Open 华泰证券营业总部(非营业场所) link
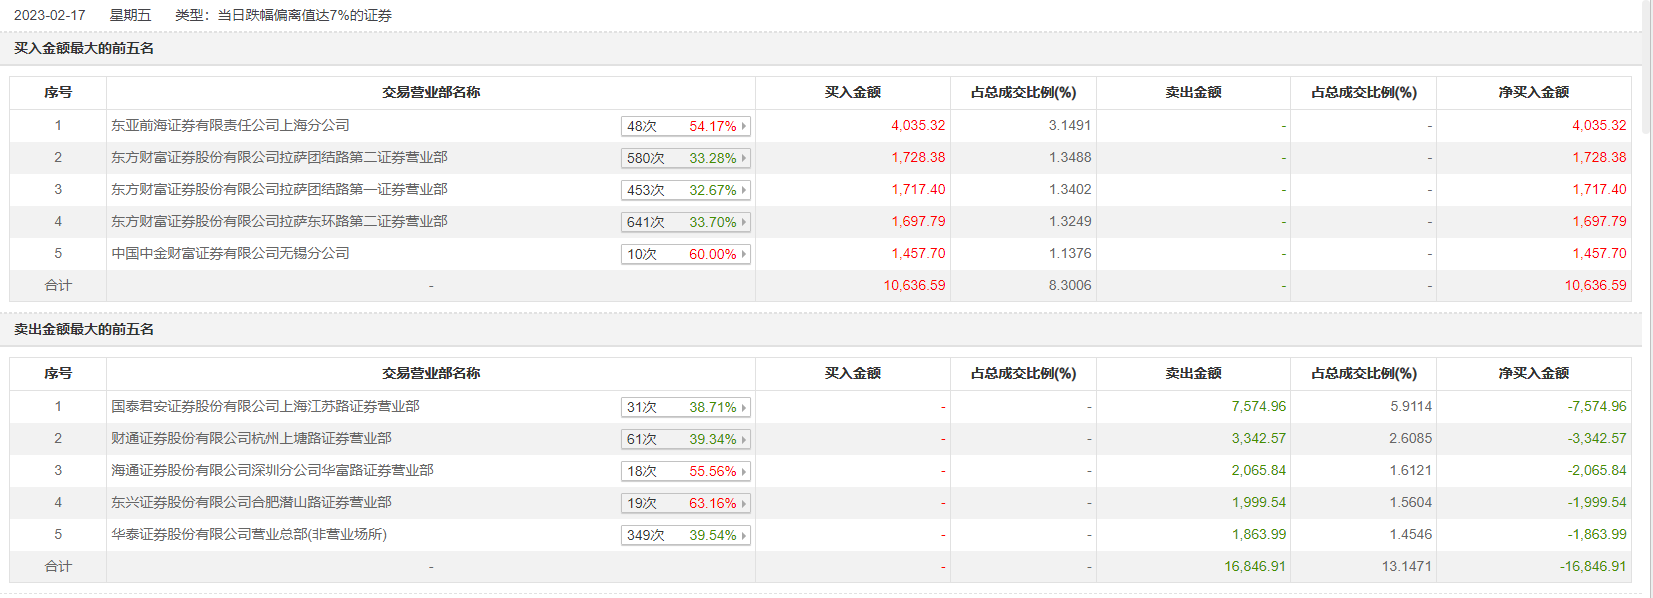 [249, 535]
